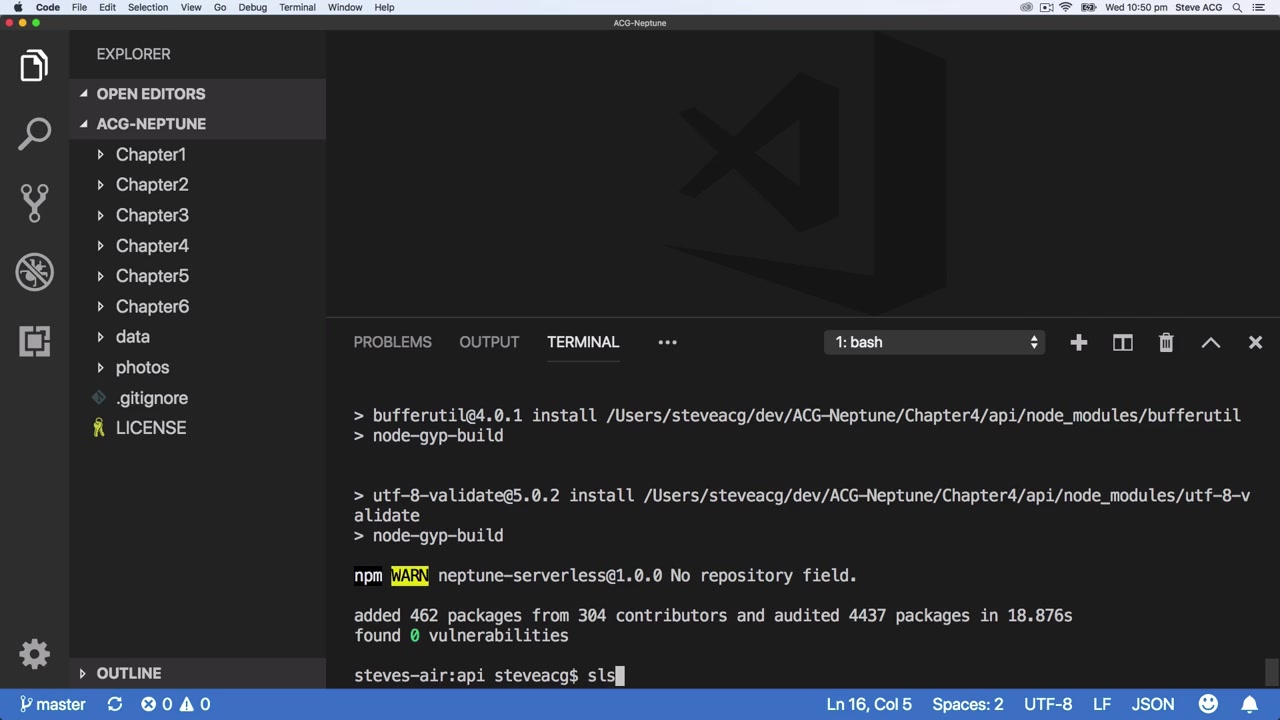Select the TERMINAL tab
The image size is (1280, 720).
click(583, 342)
